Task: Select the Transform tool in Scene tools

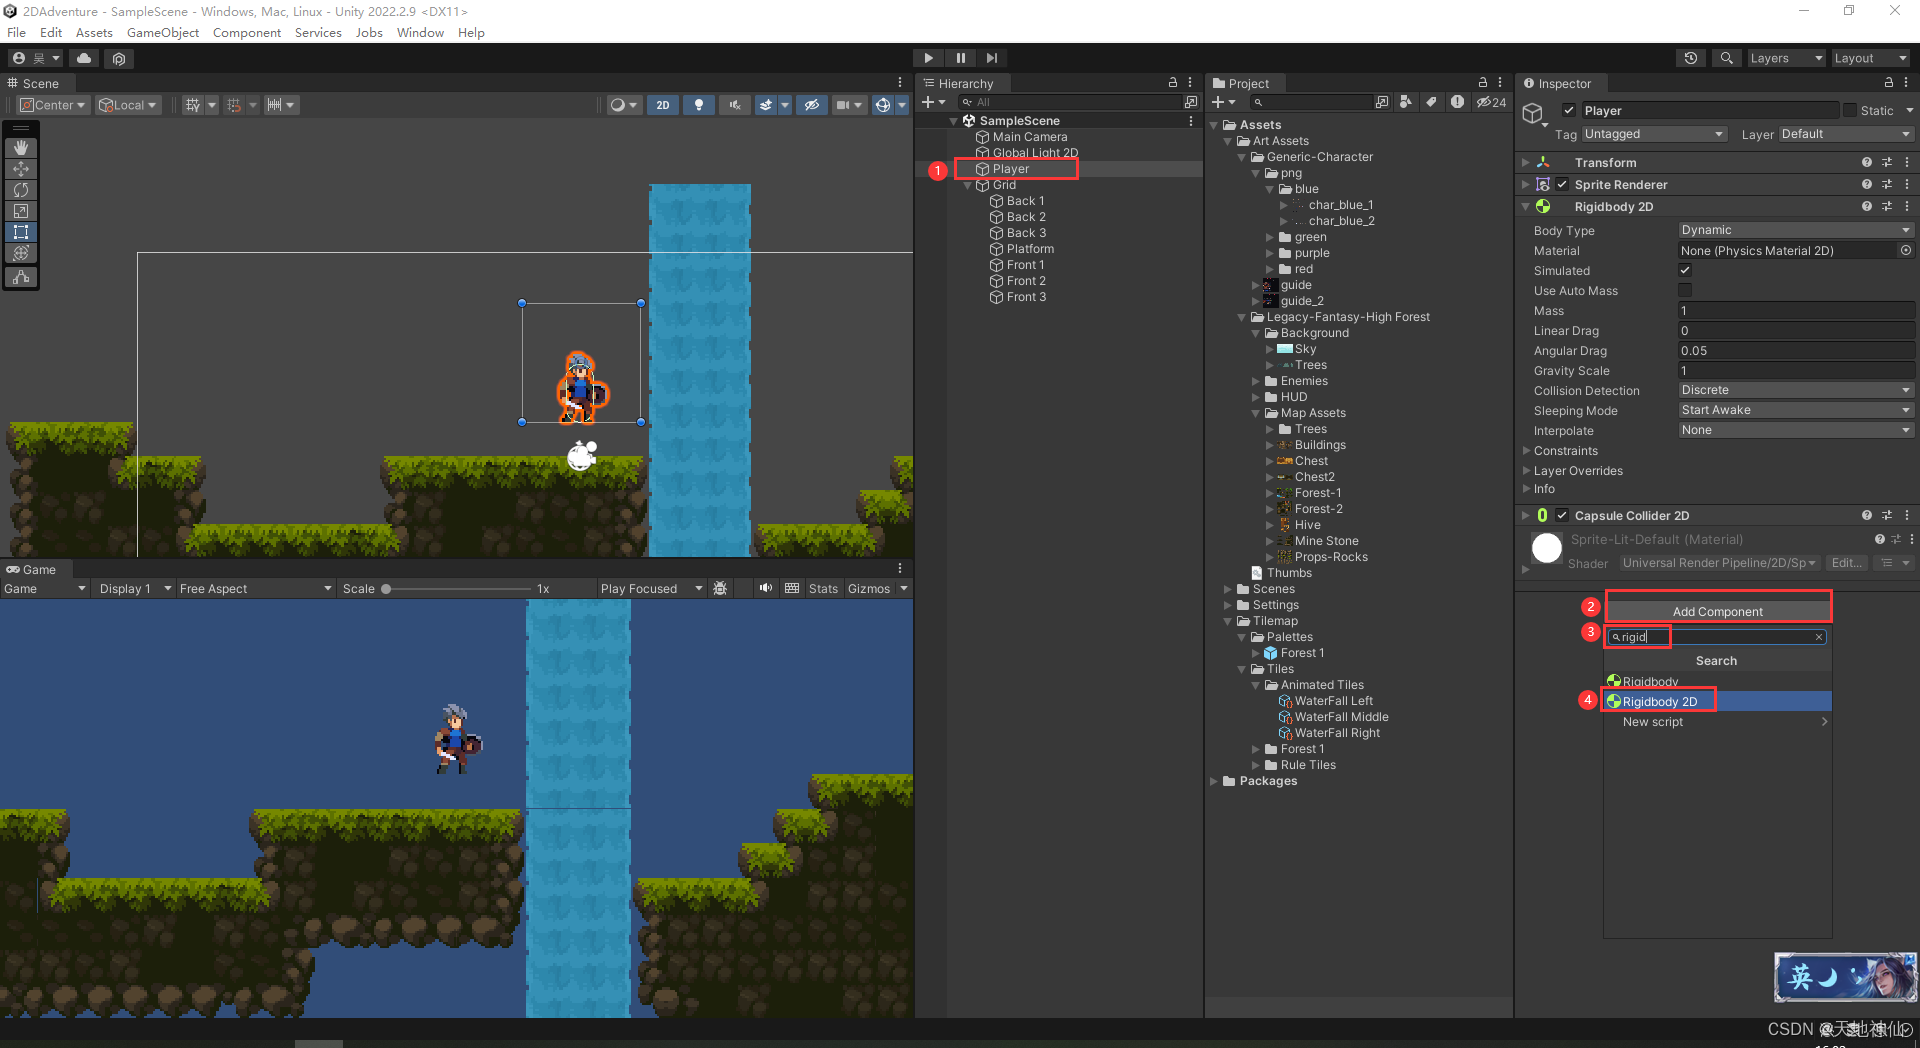Action: click(21, 253)
